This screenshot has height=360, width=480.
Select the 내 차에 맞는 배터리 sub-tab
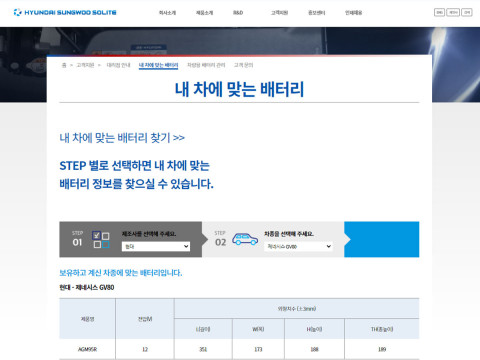tap(158, 65)
